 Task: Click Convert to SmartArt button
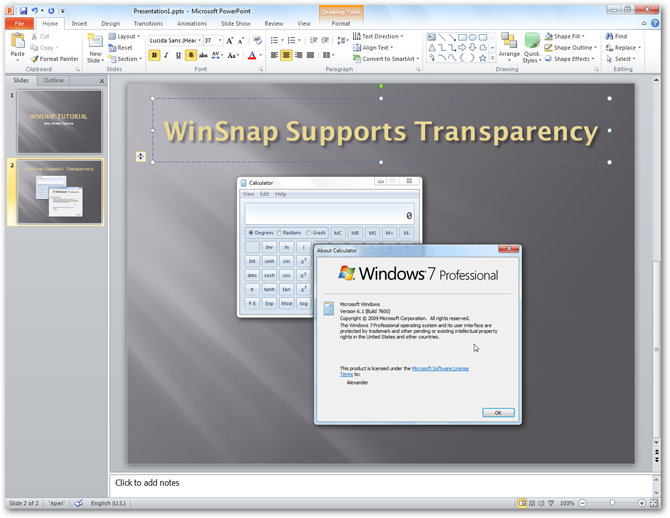(386, 59)
